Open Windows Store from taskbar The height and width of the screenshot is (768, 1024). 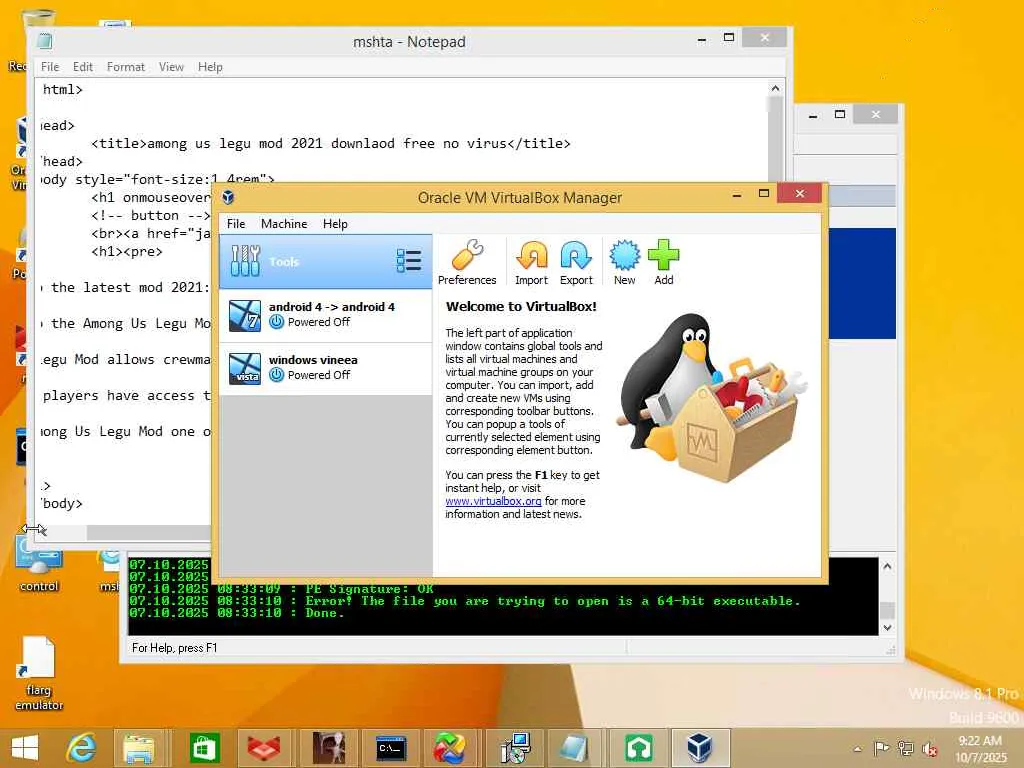(204, 748)
